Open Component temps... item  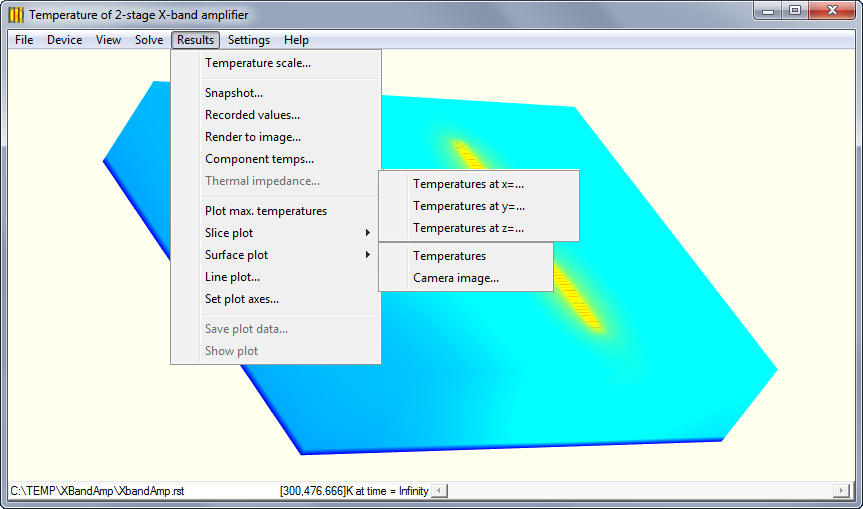point(276,159)
